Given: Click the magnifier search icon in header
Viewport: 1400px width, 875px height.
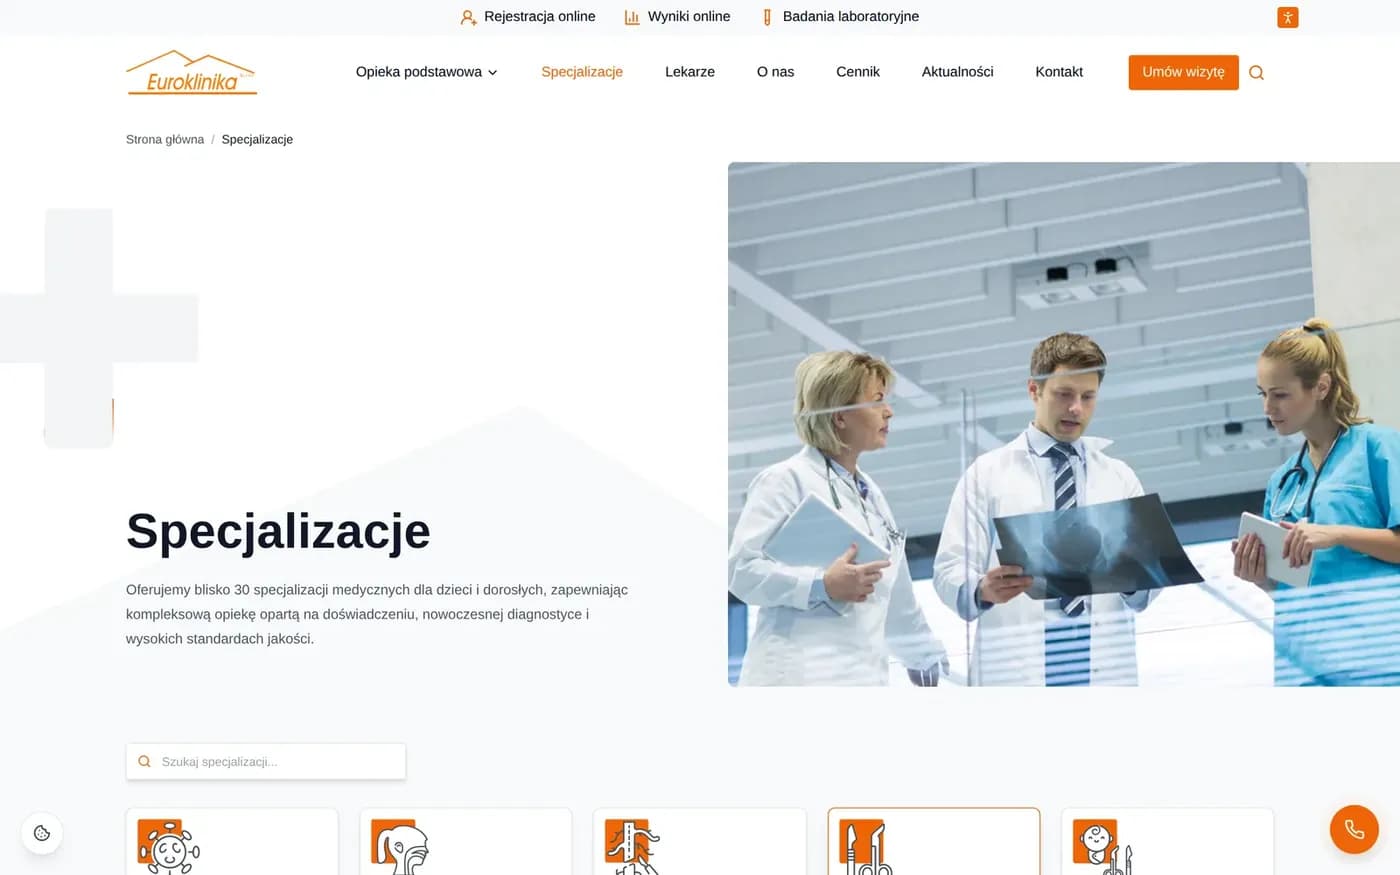Looking at the screenshot, I should pyautogui.click(x=1257, y=72).
